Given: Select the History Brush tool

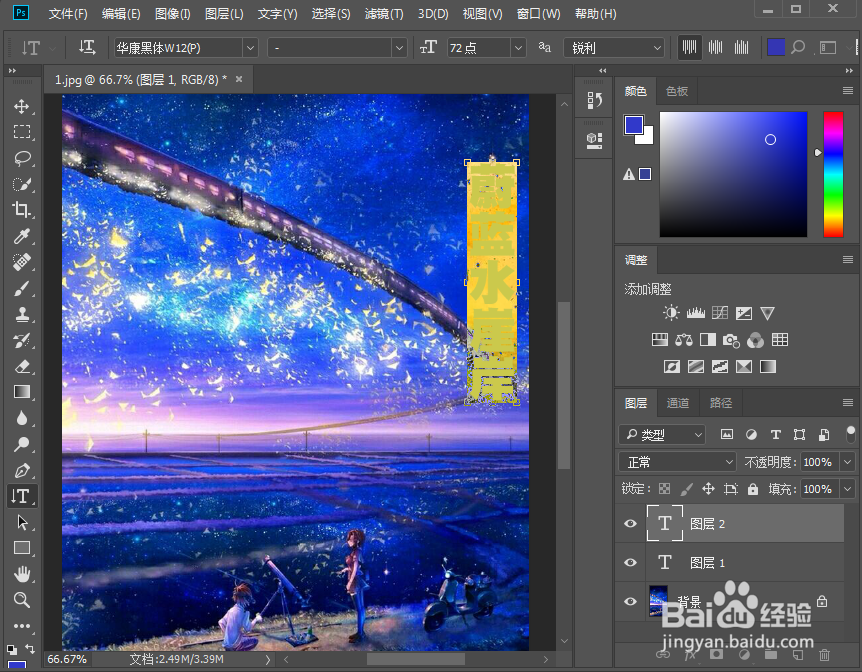Looking at the screenshot, I should point(22,340).
